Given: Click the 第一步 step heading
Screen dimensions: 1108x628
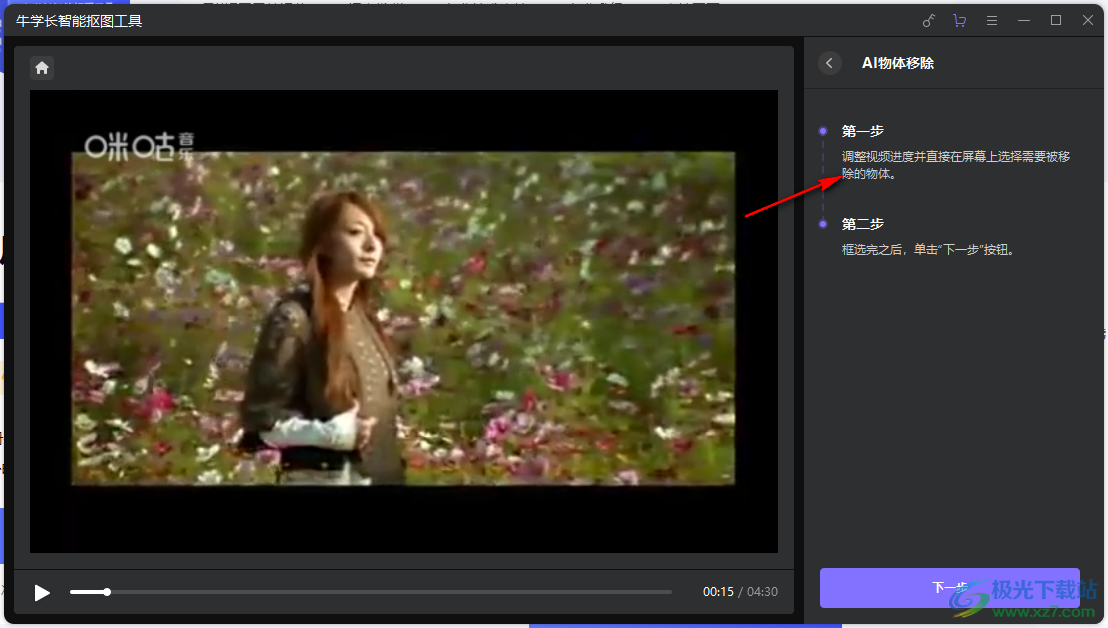Looking at the screenshot, I should 862,131.
